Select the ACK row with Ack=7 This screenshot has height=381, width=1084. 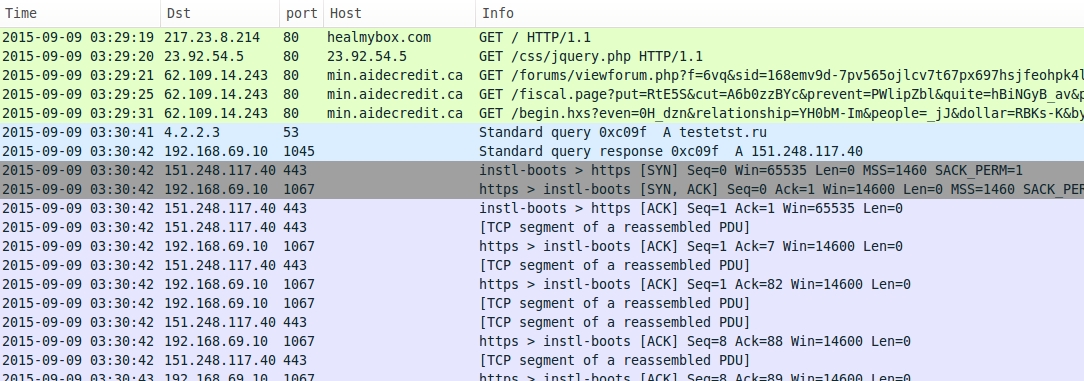[x=542, y=247]
